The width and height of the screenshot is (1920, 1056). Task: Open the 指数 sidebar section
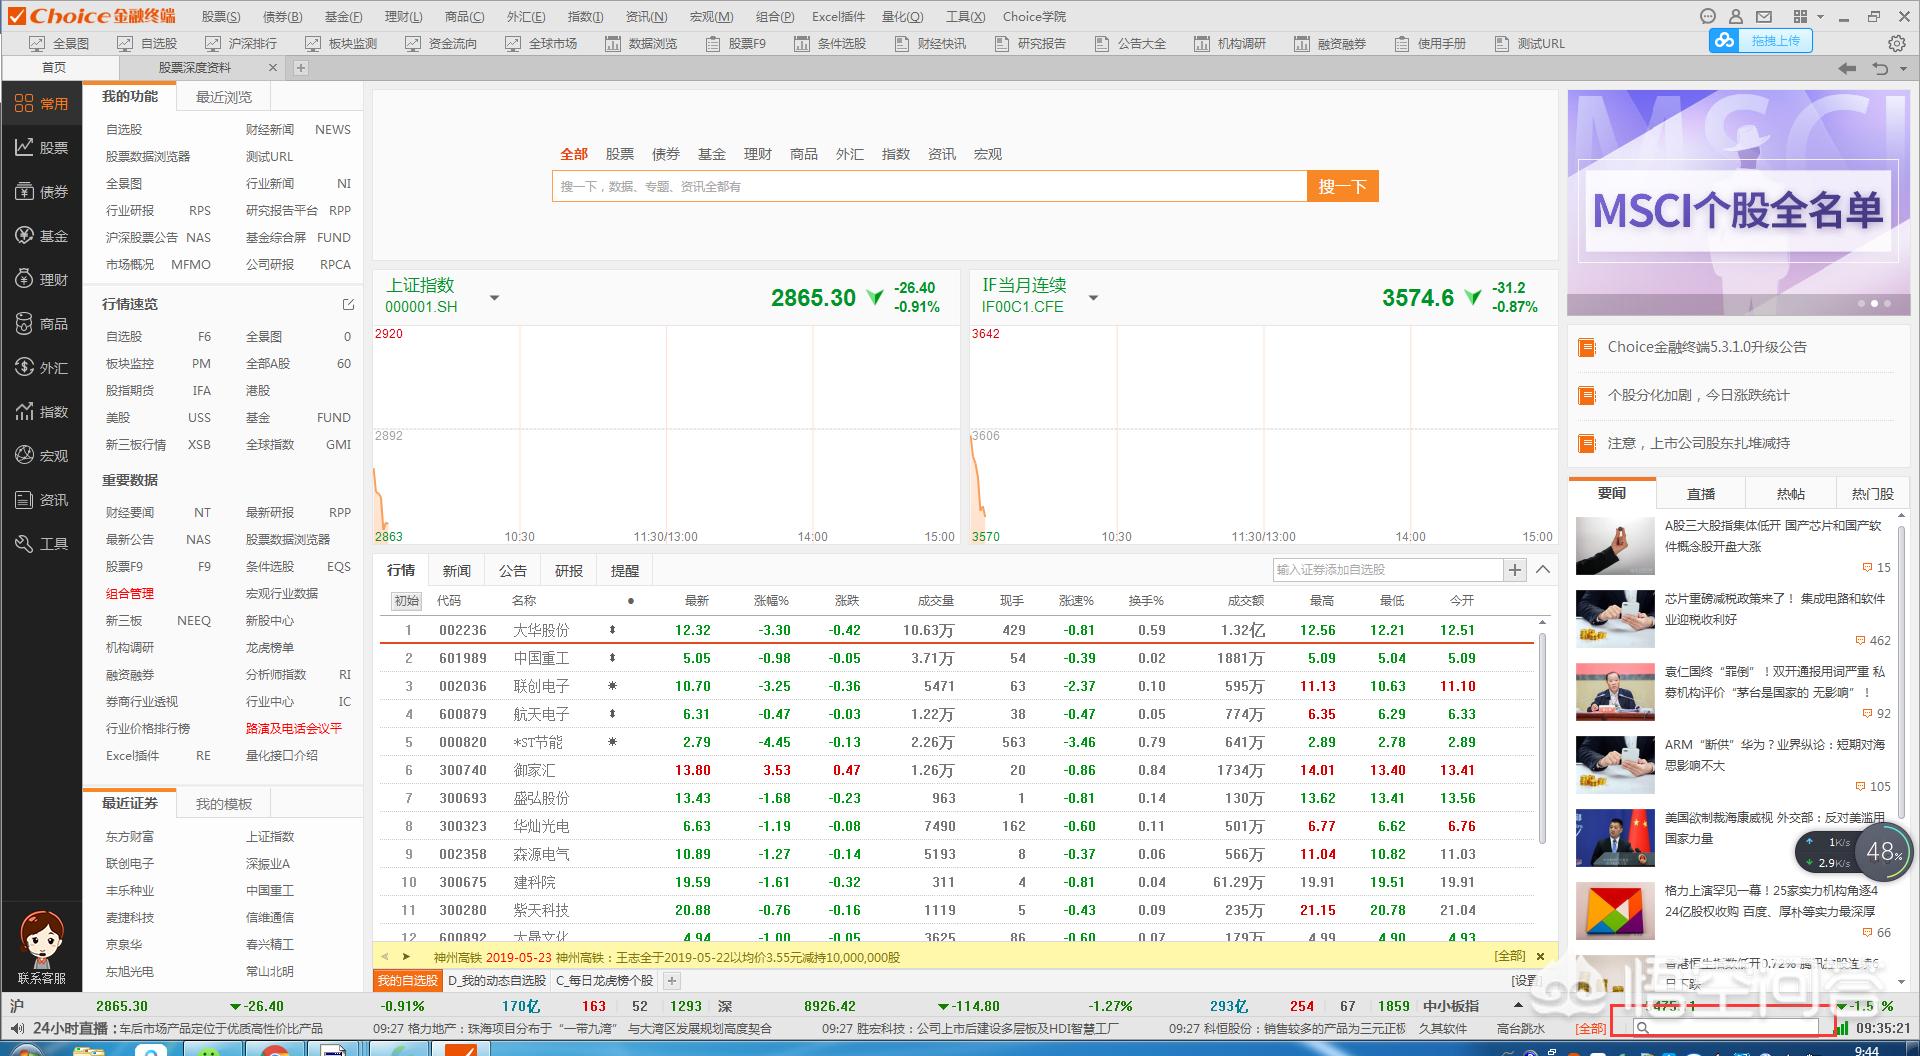click(x=41, y=412)
